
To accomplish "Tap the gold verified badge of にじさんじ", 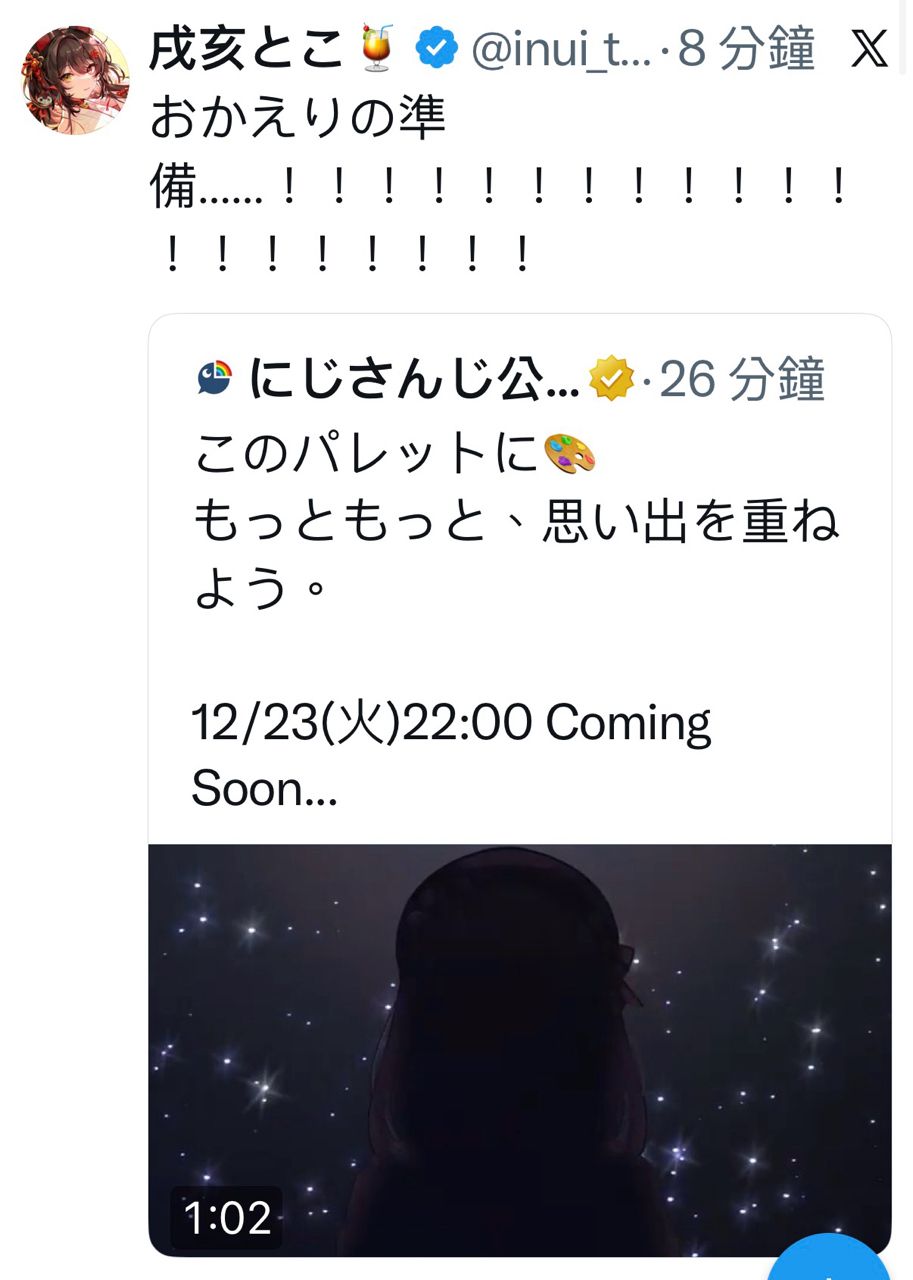I will click(x=612, y=379).
